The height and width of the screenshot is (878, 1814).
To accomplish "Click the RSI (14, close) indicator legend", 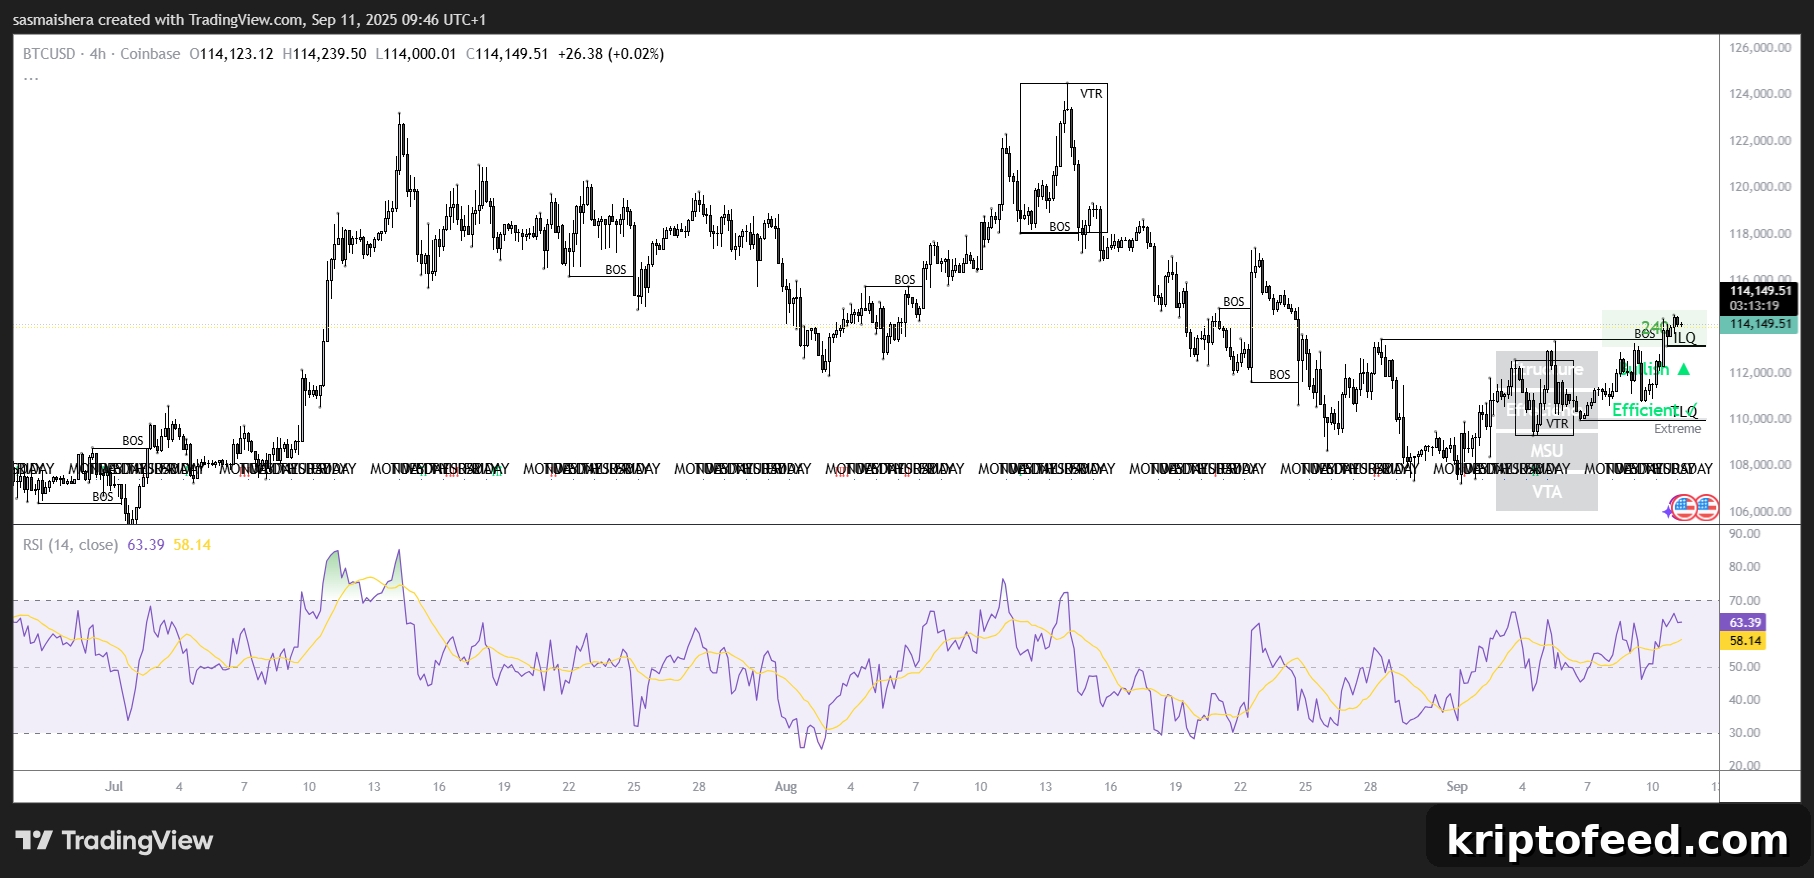I will click(x=70, y=545).
